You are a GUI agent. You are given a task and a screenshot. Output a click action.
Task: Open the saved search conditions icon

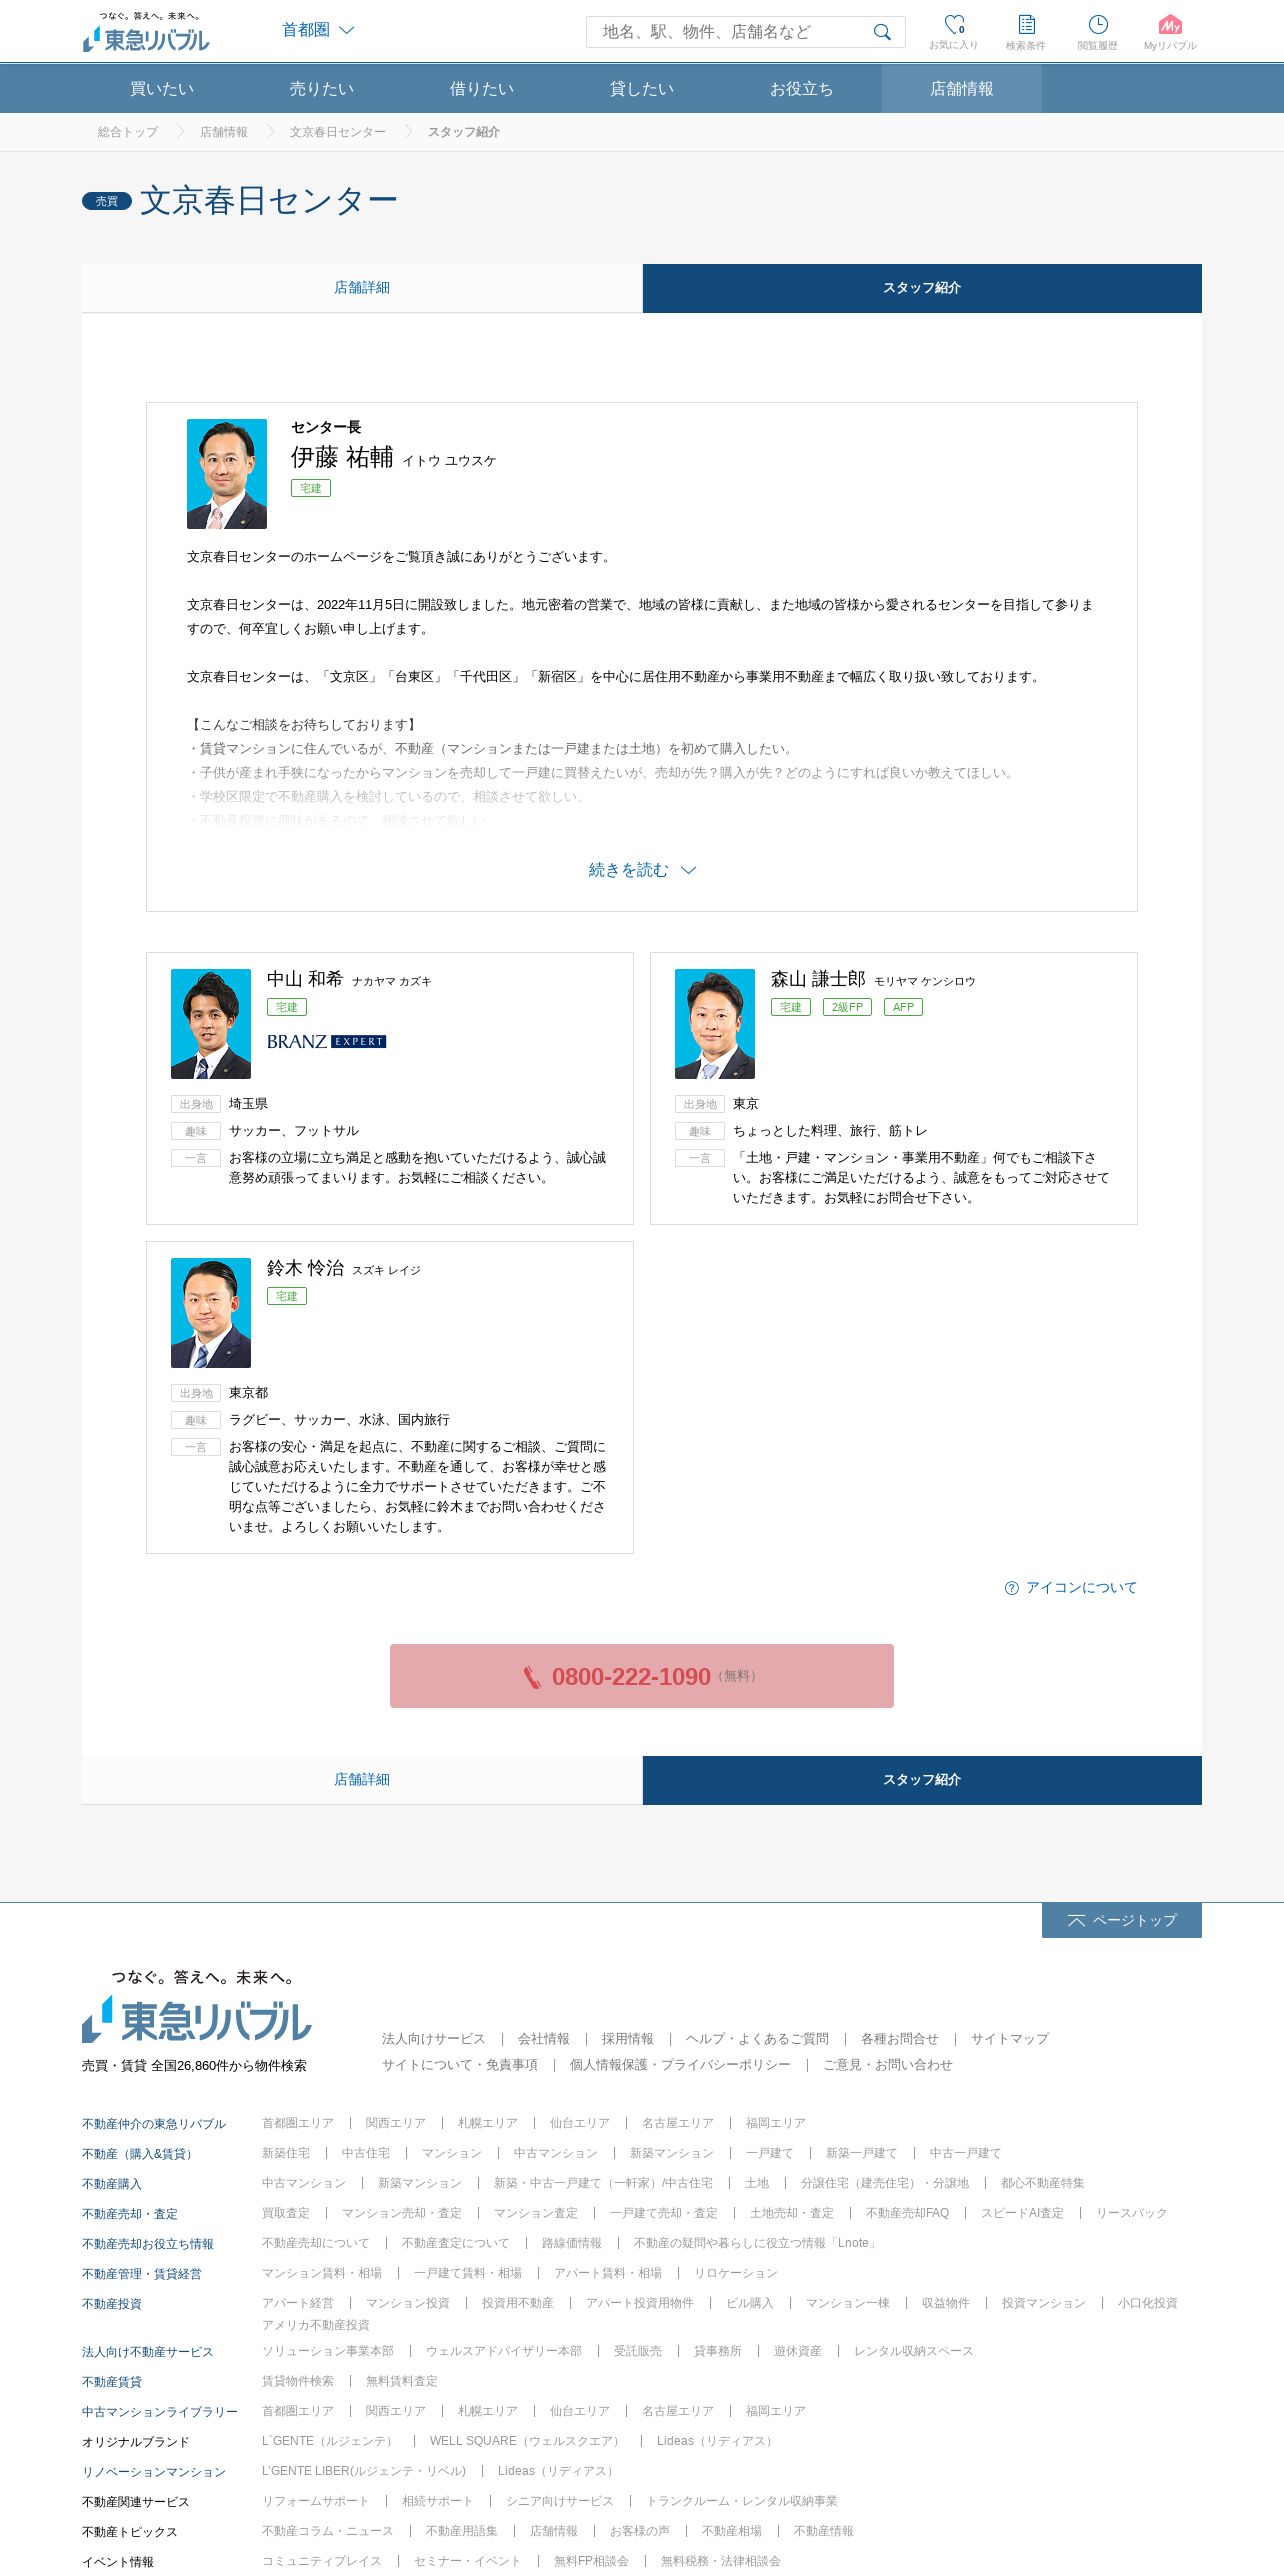coord(1026,31)
